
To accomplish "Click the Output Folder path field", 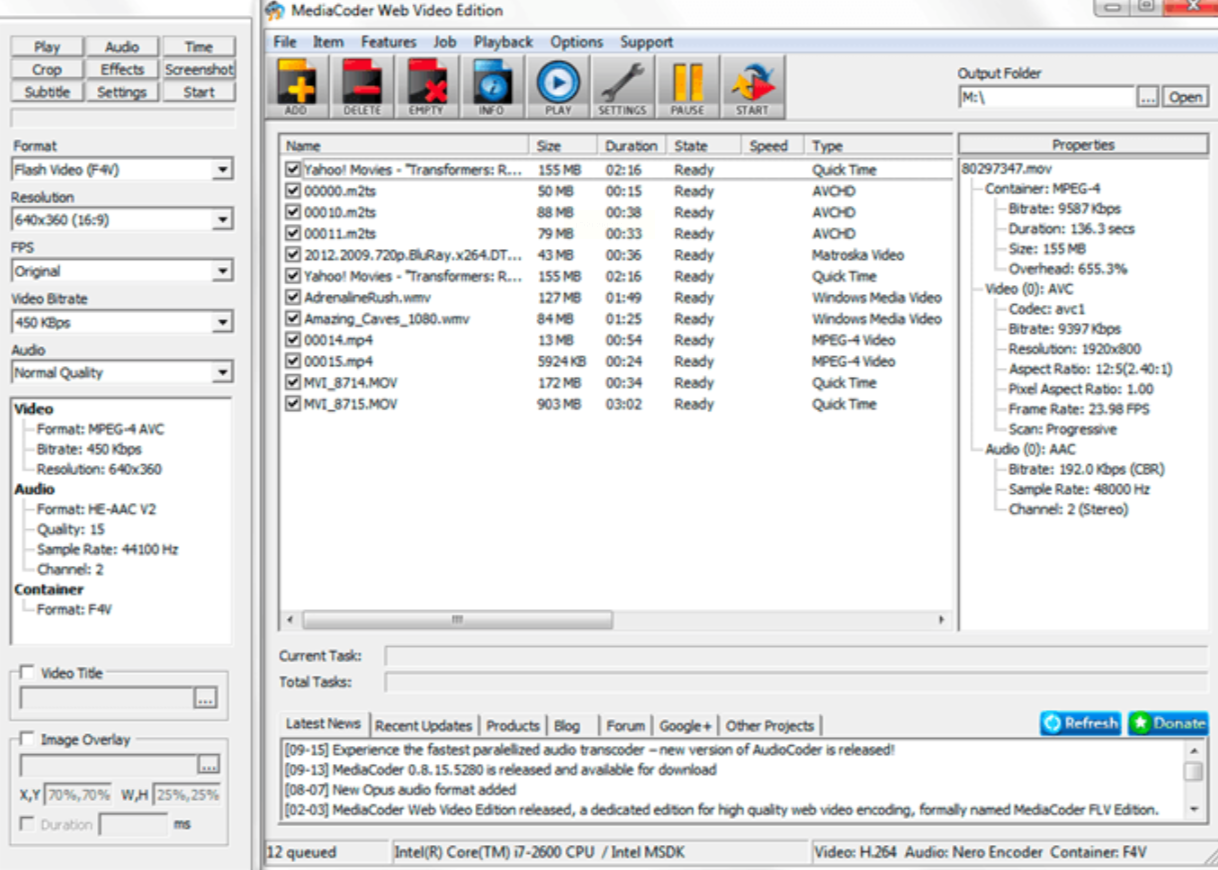I will (1045, 97).
